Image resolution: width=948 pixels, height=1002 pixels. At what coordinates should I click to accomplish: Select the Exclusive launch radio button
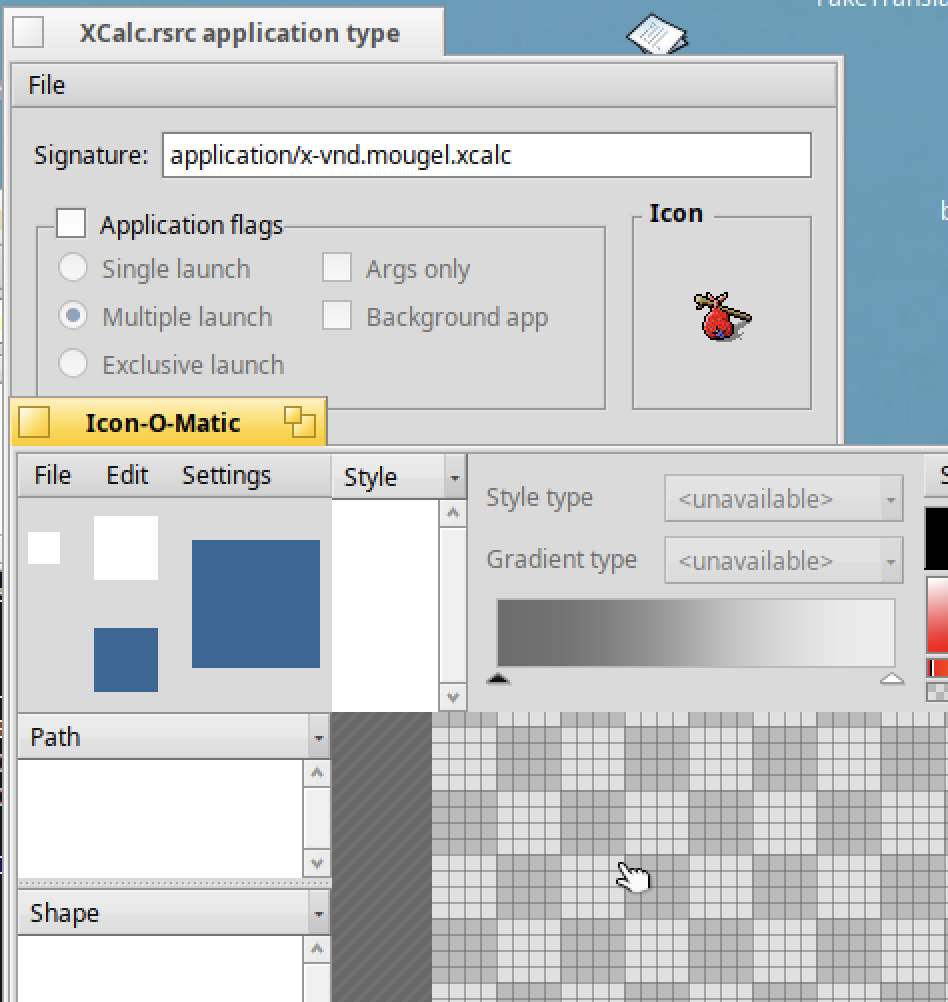click(x=73, y=364)
